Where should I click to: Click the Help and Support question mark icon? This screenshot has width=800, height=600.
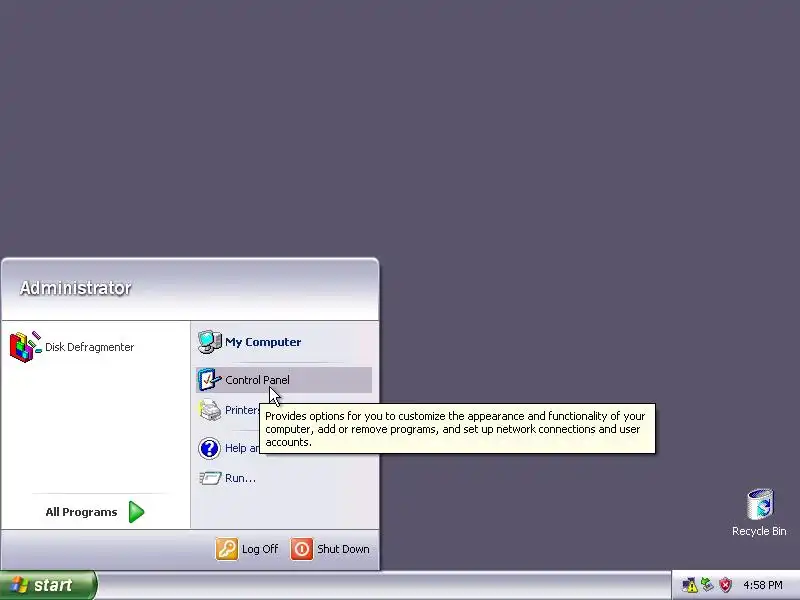click(x=209, y=448)
